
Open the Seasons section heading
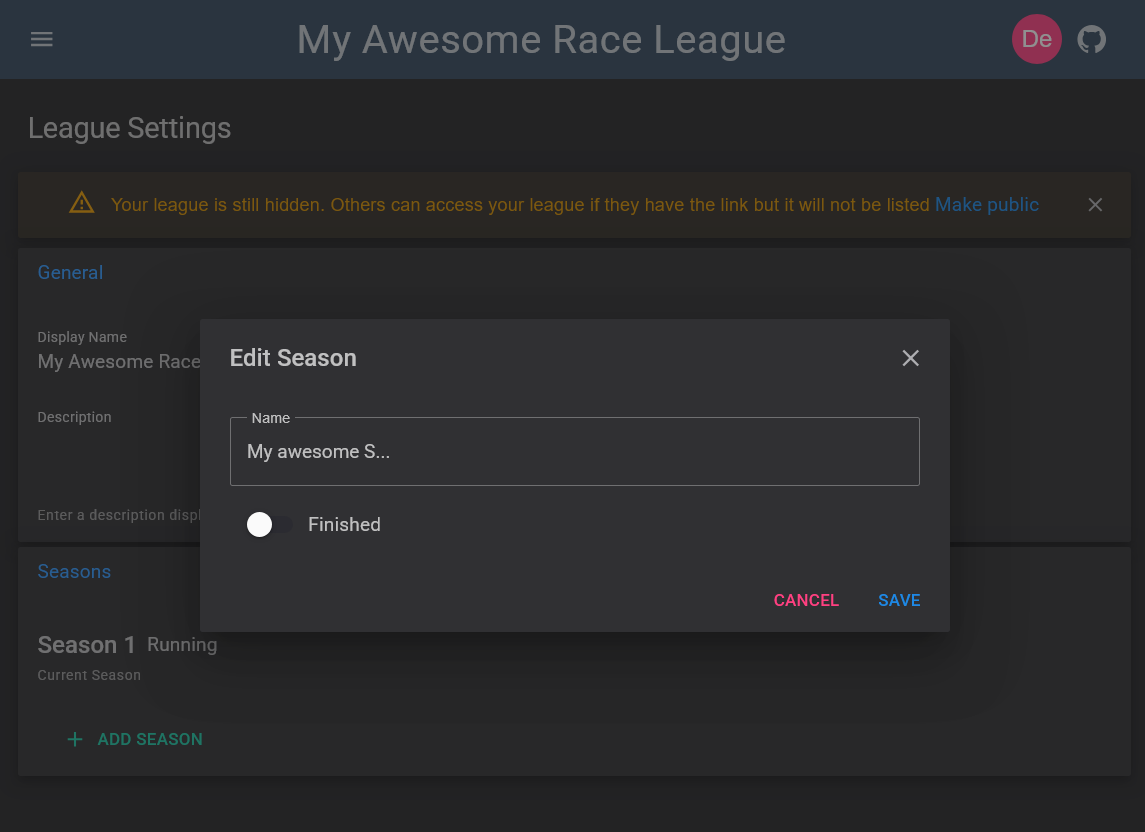tap(74, 572)
